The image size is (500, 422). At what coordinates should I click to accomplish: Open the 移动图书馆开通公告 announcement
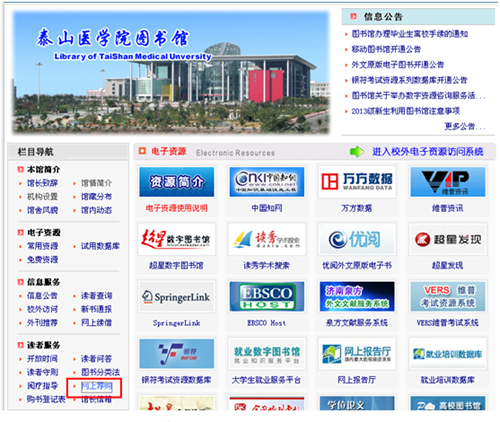(386, 49)
